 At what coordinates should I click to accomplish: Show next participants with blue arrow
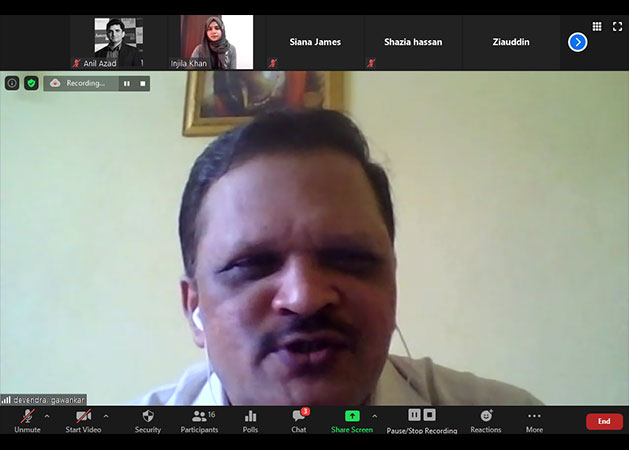point(577,42)
